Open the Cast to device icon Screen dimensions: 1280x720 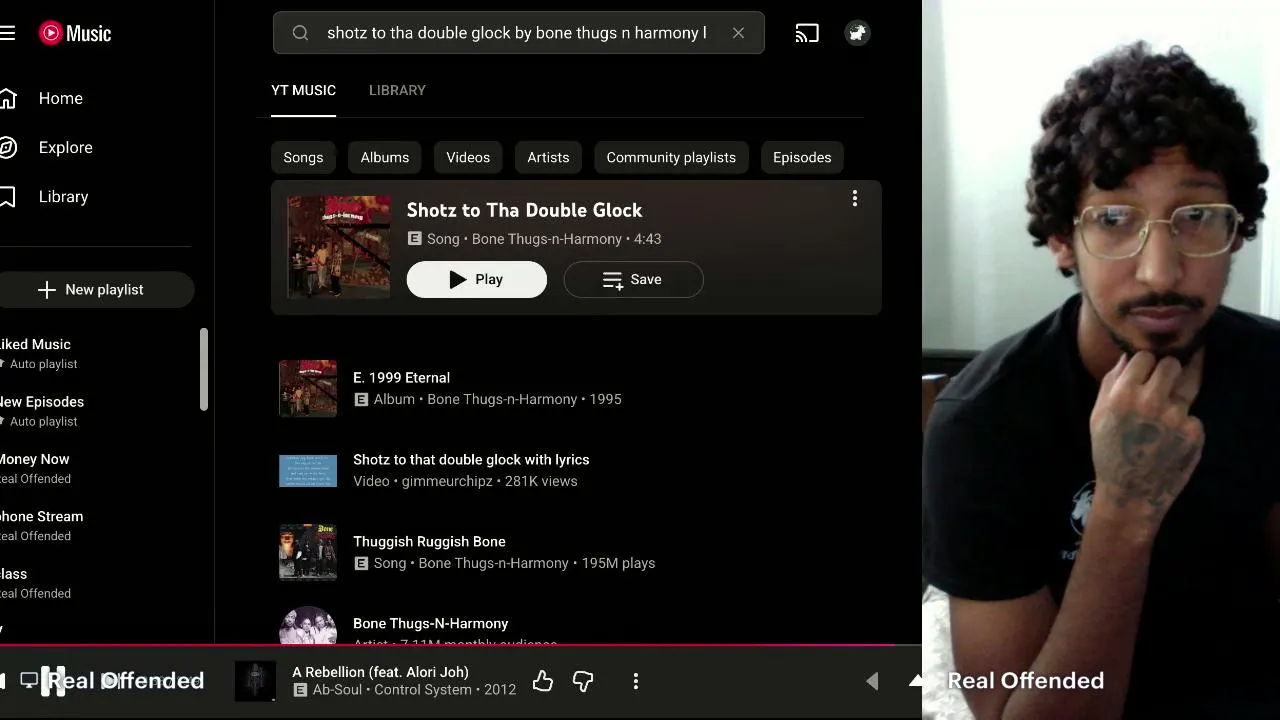(x=807, y=33)
